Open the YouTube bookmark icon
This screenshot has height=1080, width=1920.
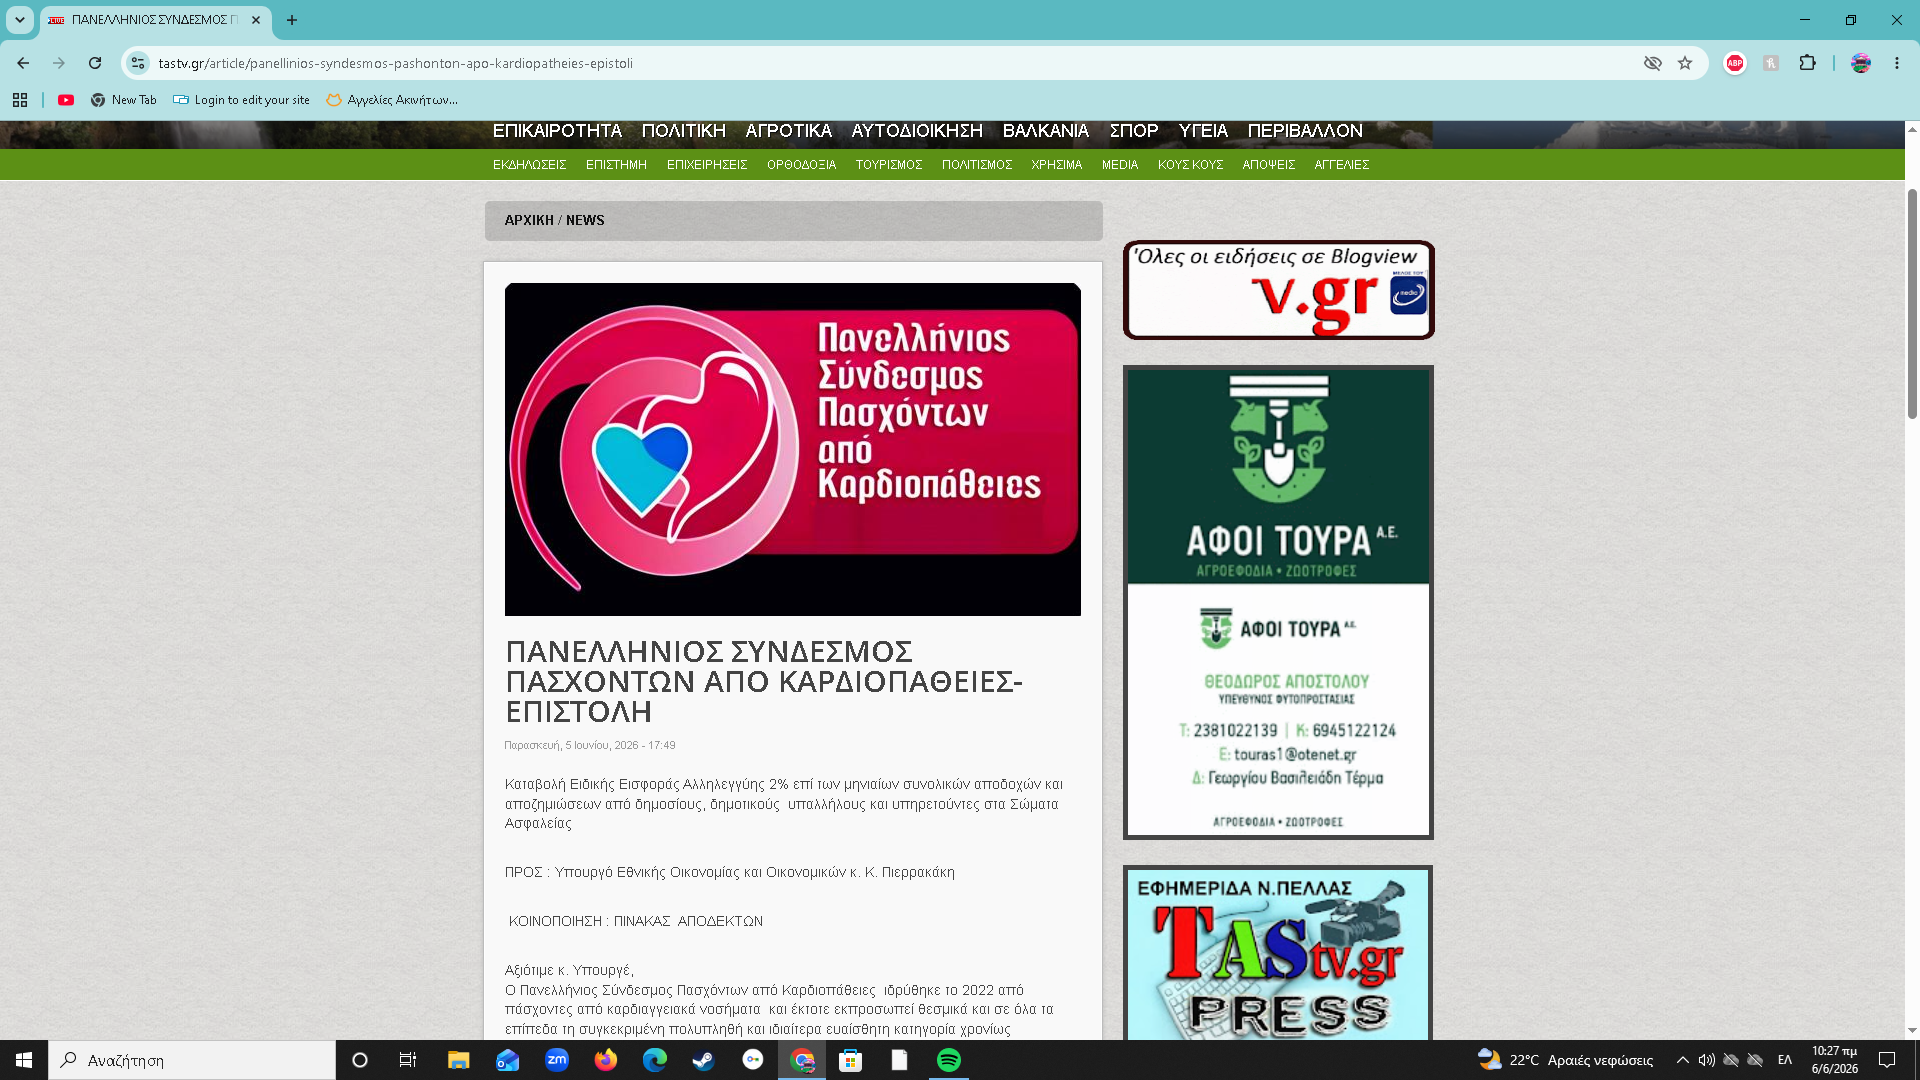pyautogui.click(x=66, y=100)
